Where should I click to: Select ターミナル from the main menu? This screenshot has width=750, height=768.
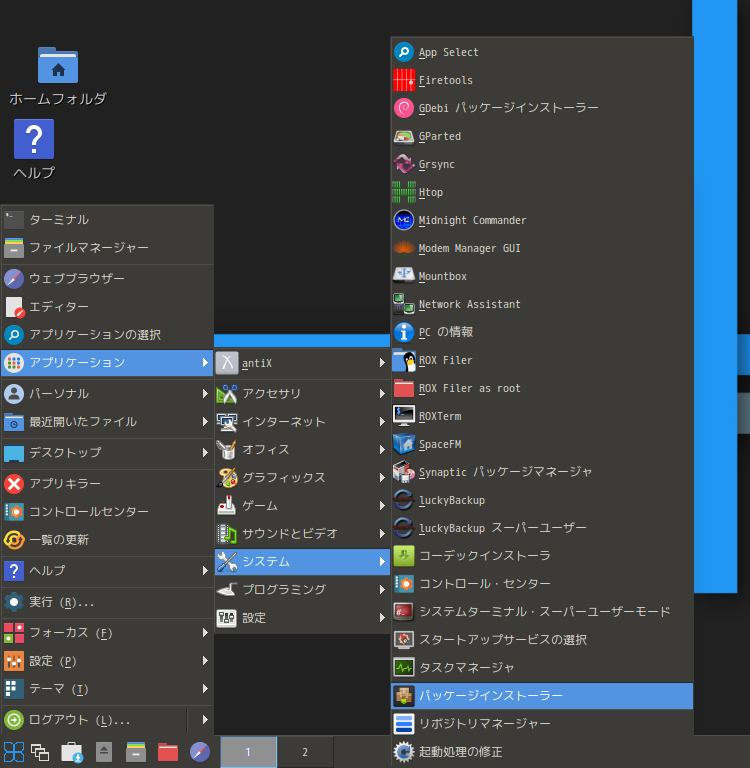107,220
